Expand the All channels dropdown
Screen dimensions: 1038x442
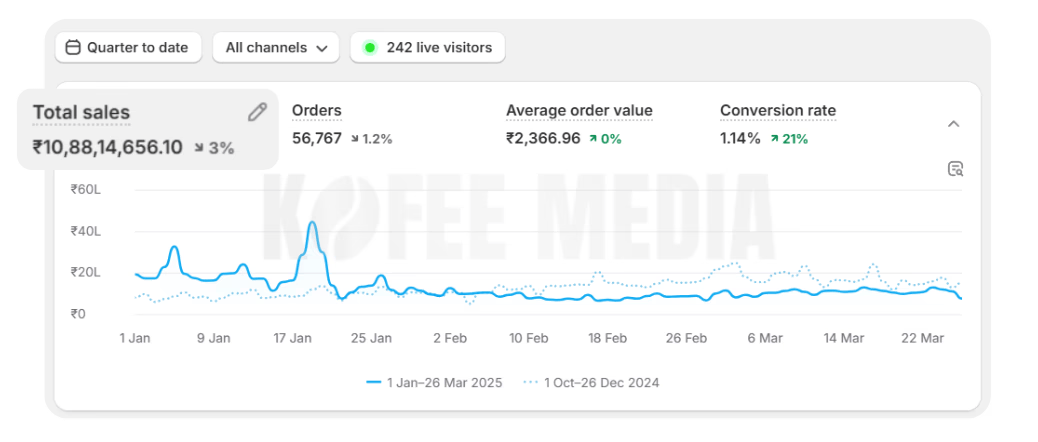(x=276, y=47)
